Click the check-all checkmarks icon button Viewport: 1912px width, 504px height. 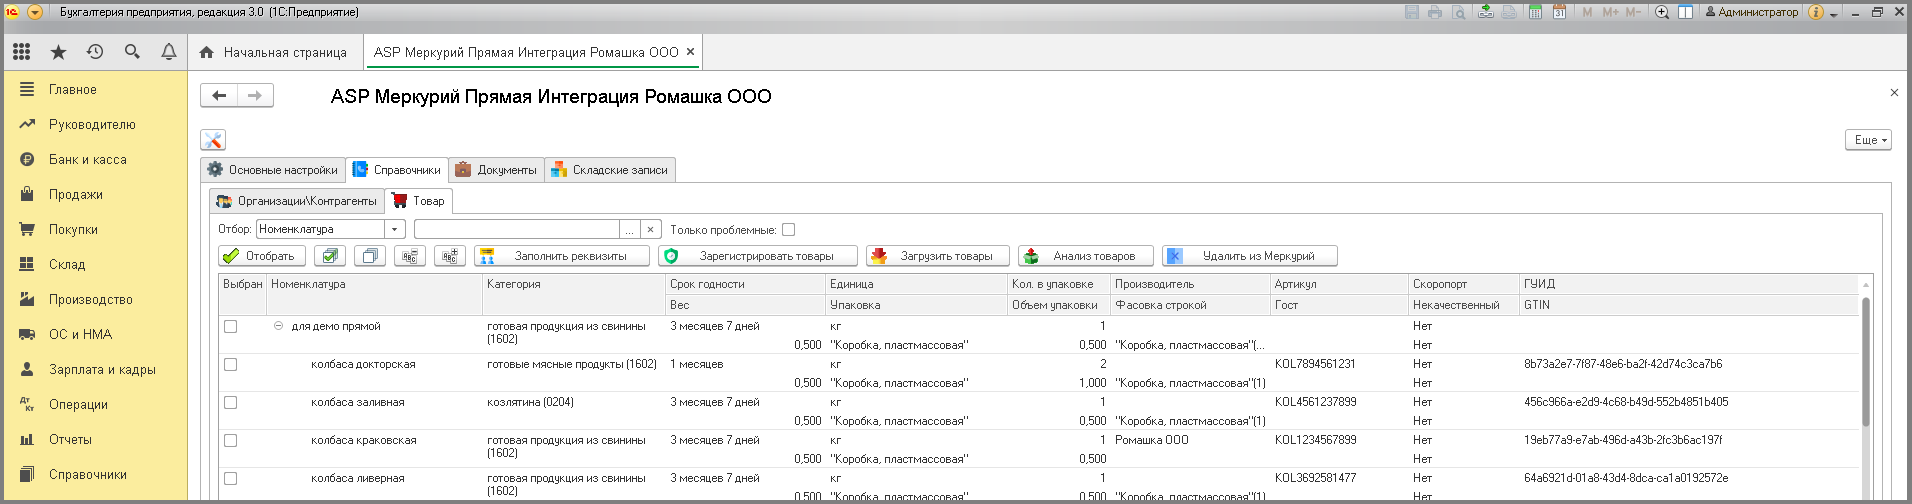pos(330,256)
